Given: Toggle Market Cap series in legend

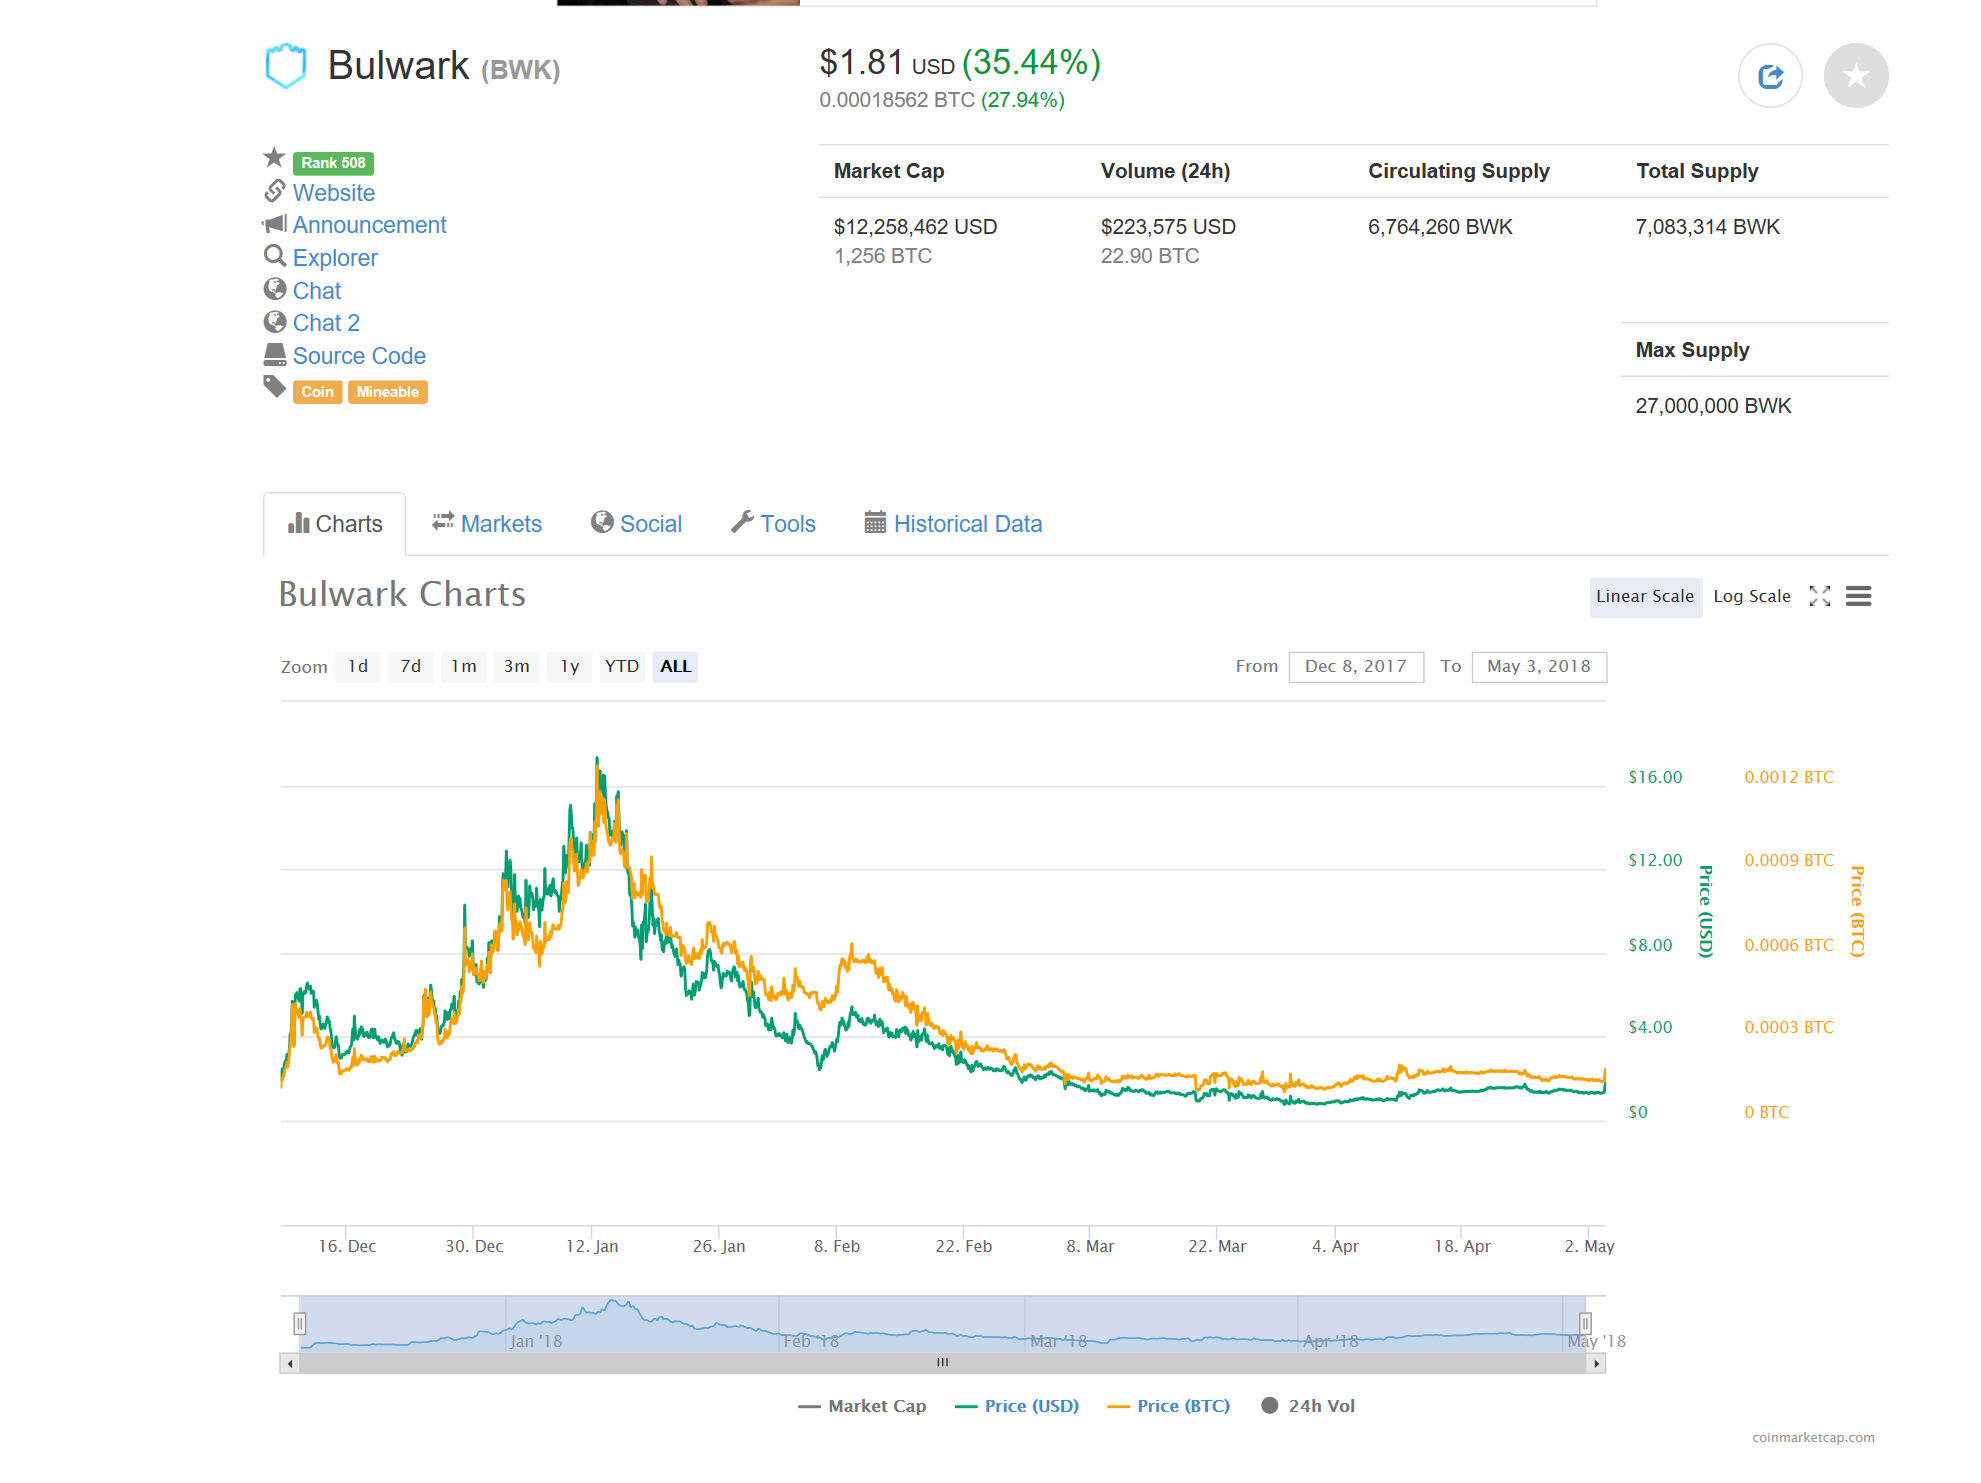Looking at the screenshot, I should 862,1406.
